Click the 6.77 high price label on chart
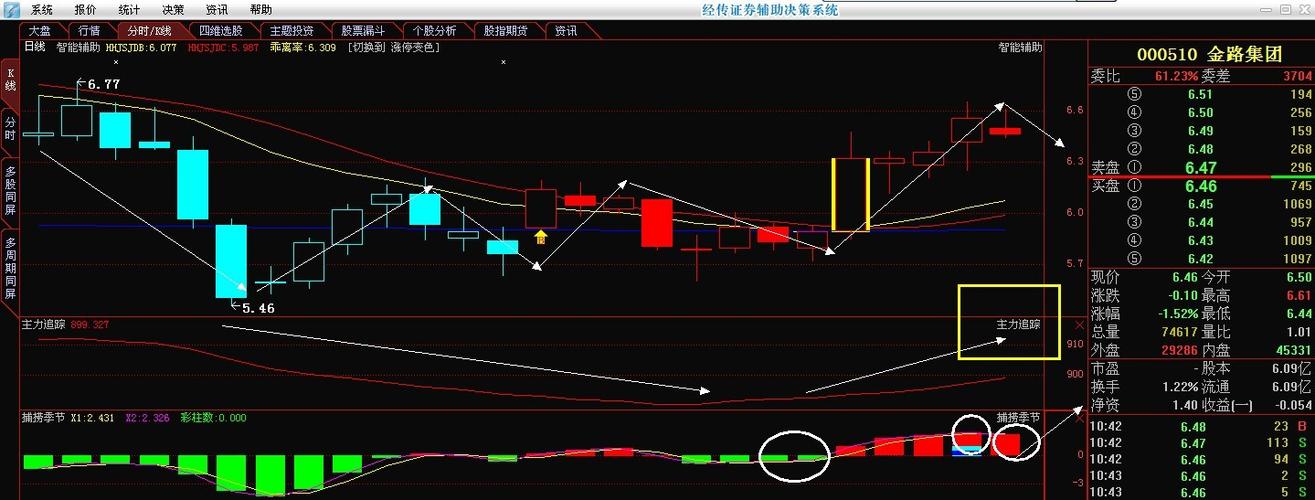 pos(103,85)
